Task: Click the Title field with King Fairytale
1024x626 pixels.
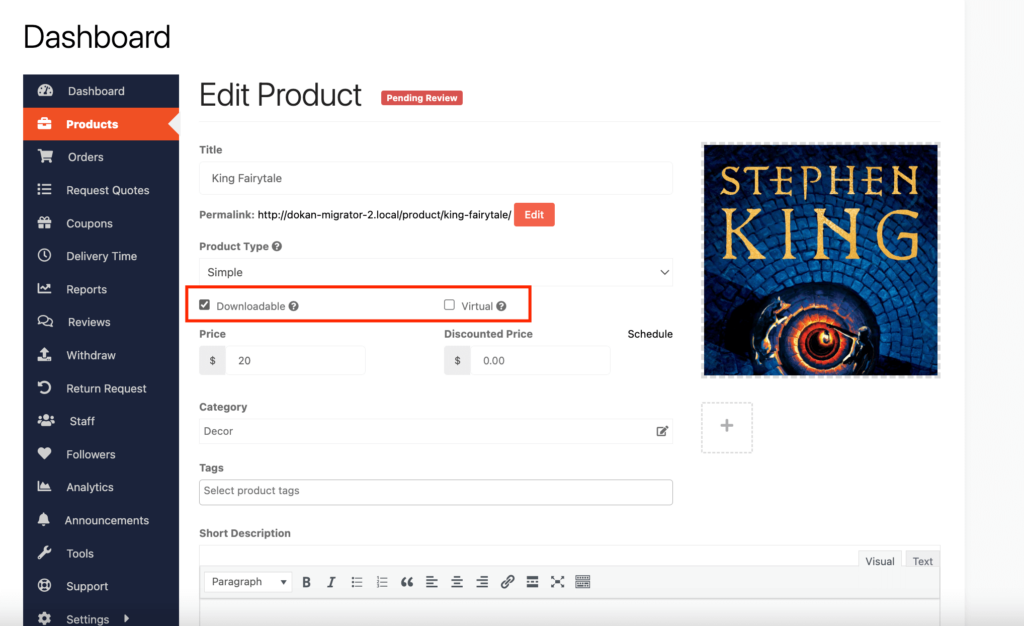Action: [436, 178]
